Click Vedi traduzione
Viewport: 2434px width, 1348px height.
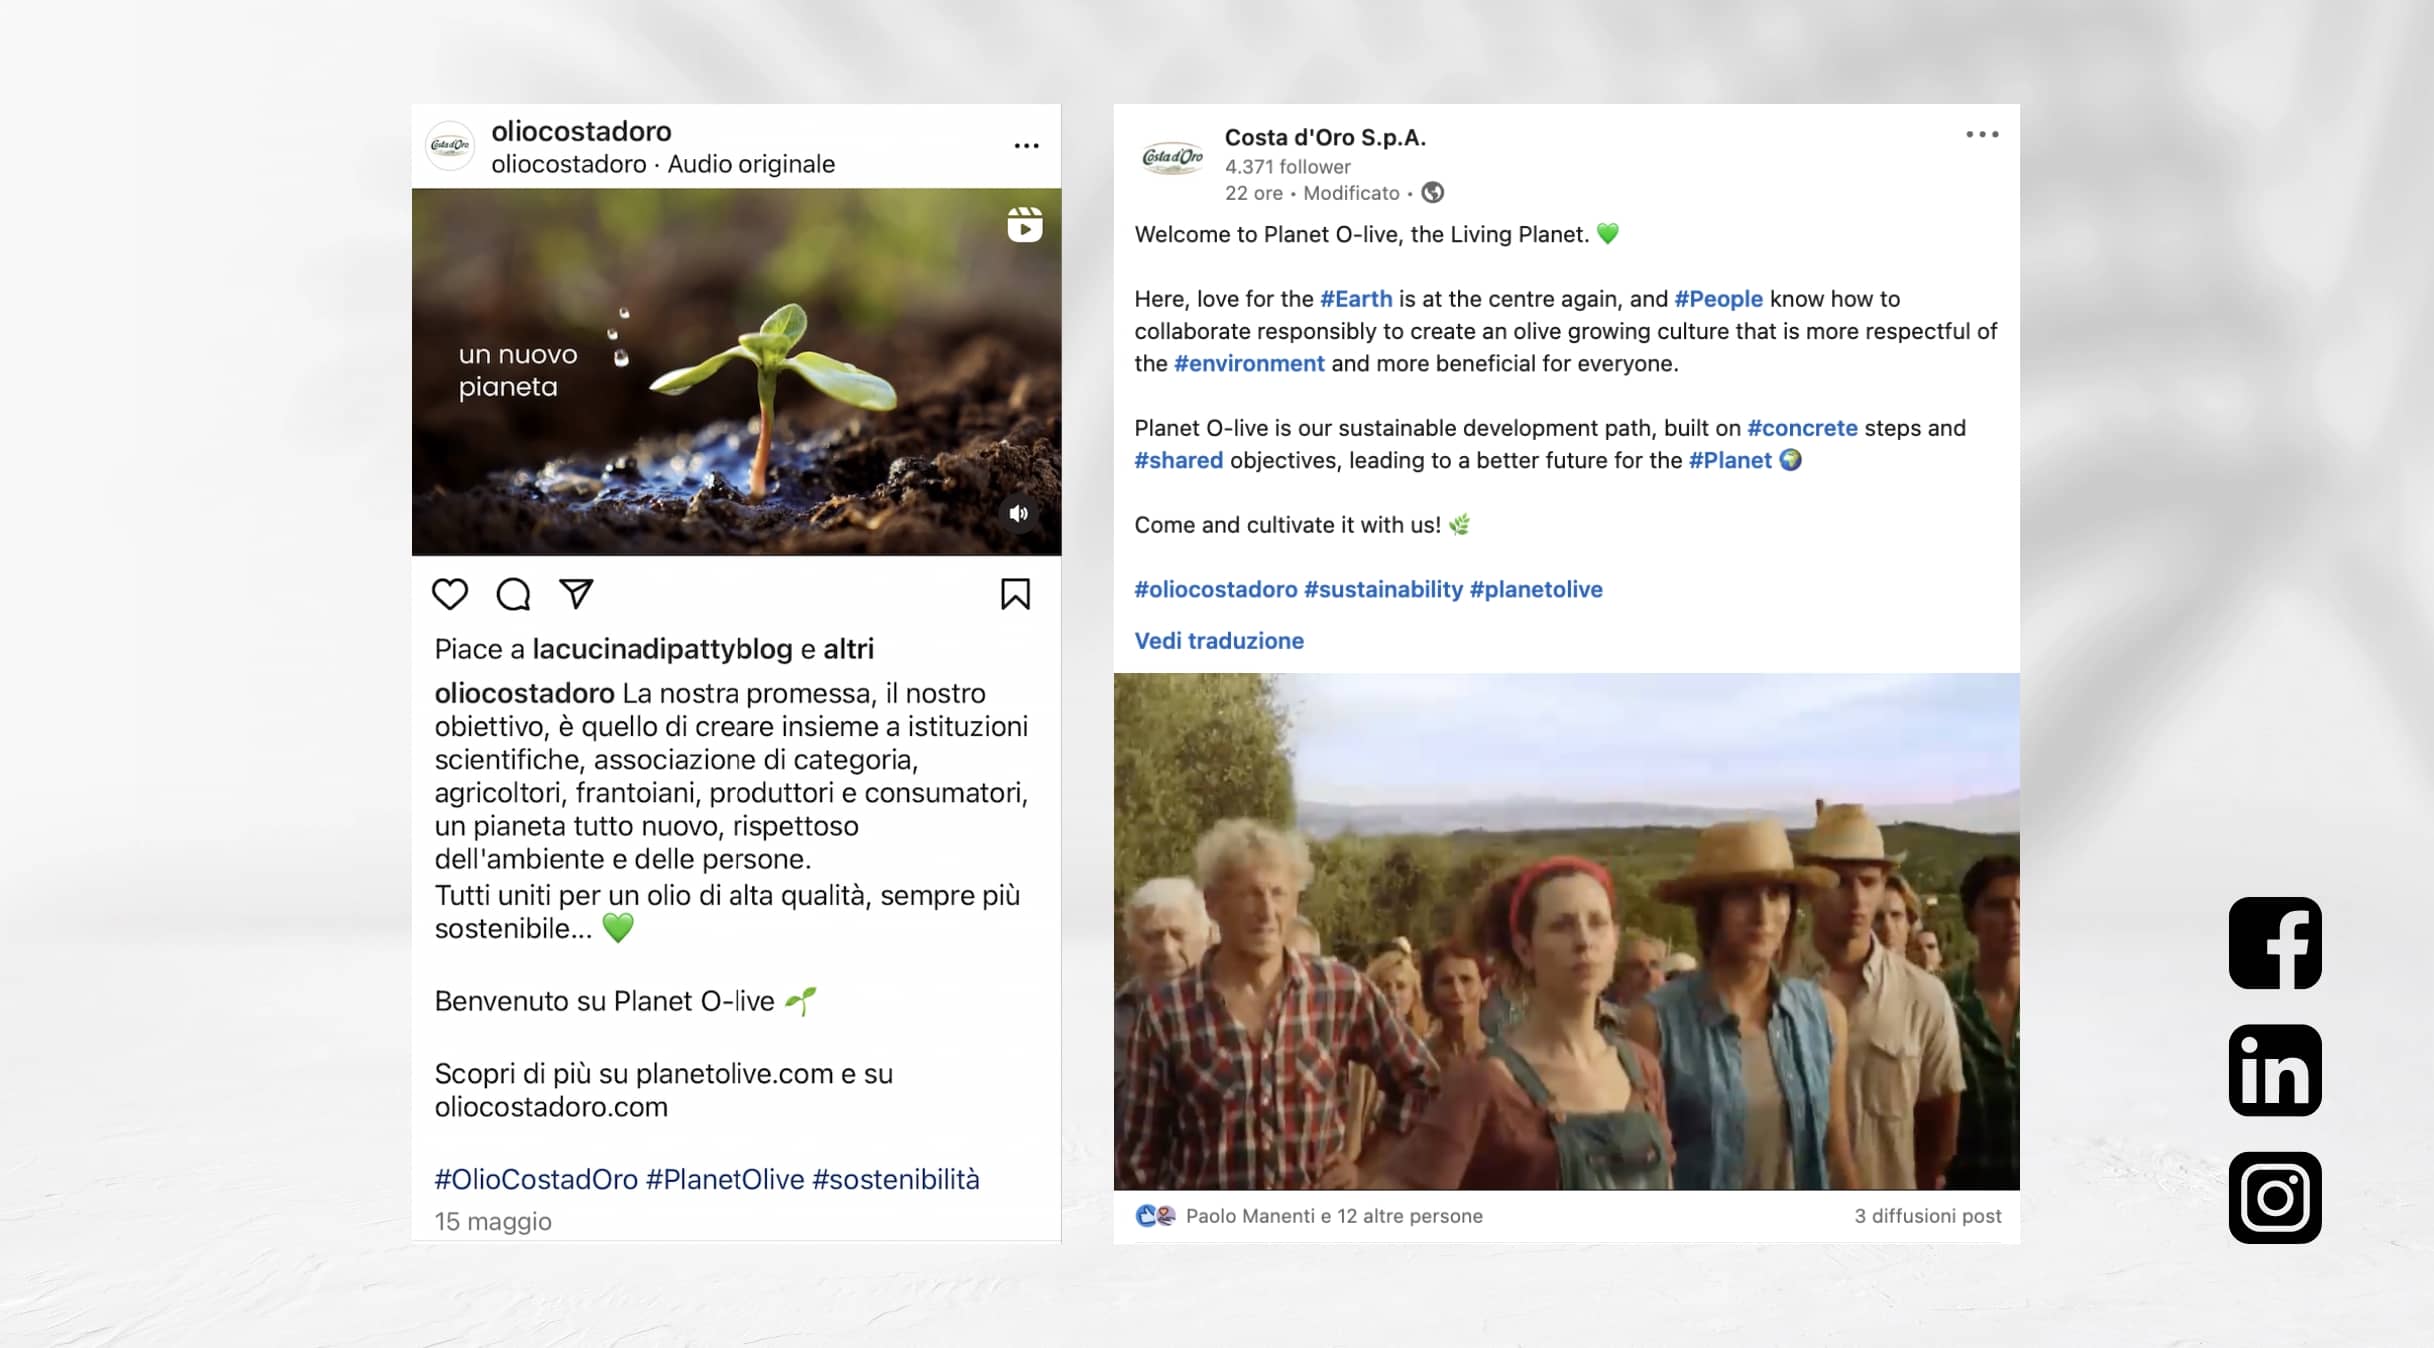[x=1219, y=641]
